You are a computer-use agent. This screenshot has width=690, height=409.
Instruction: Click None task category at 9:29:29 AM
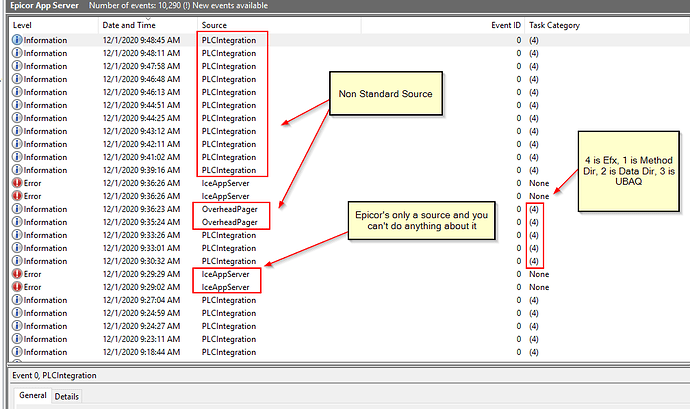(x=539, y=274)
